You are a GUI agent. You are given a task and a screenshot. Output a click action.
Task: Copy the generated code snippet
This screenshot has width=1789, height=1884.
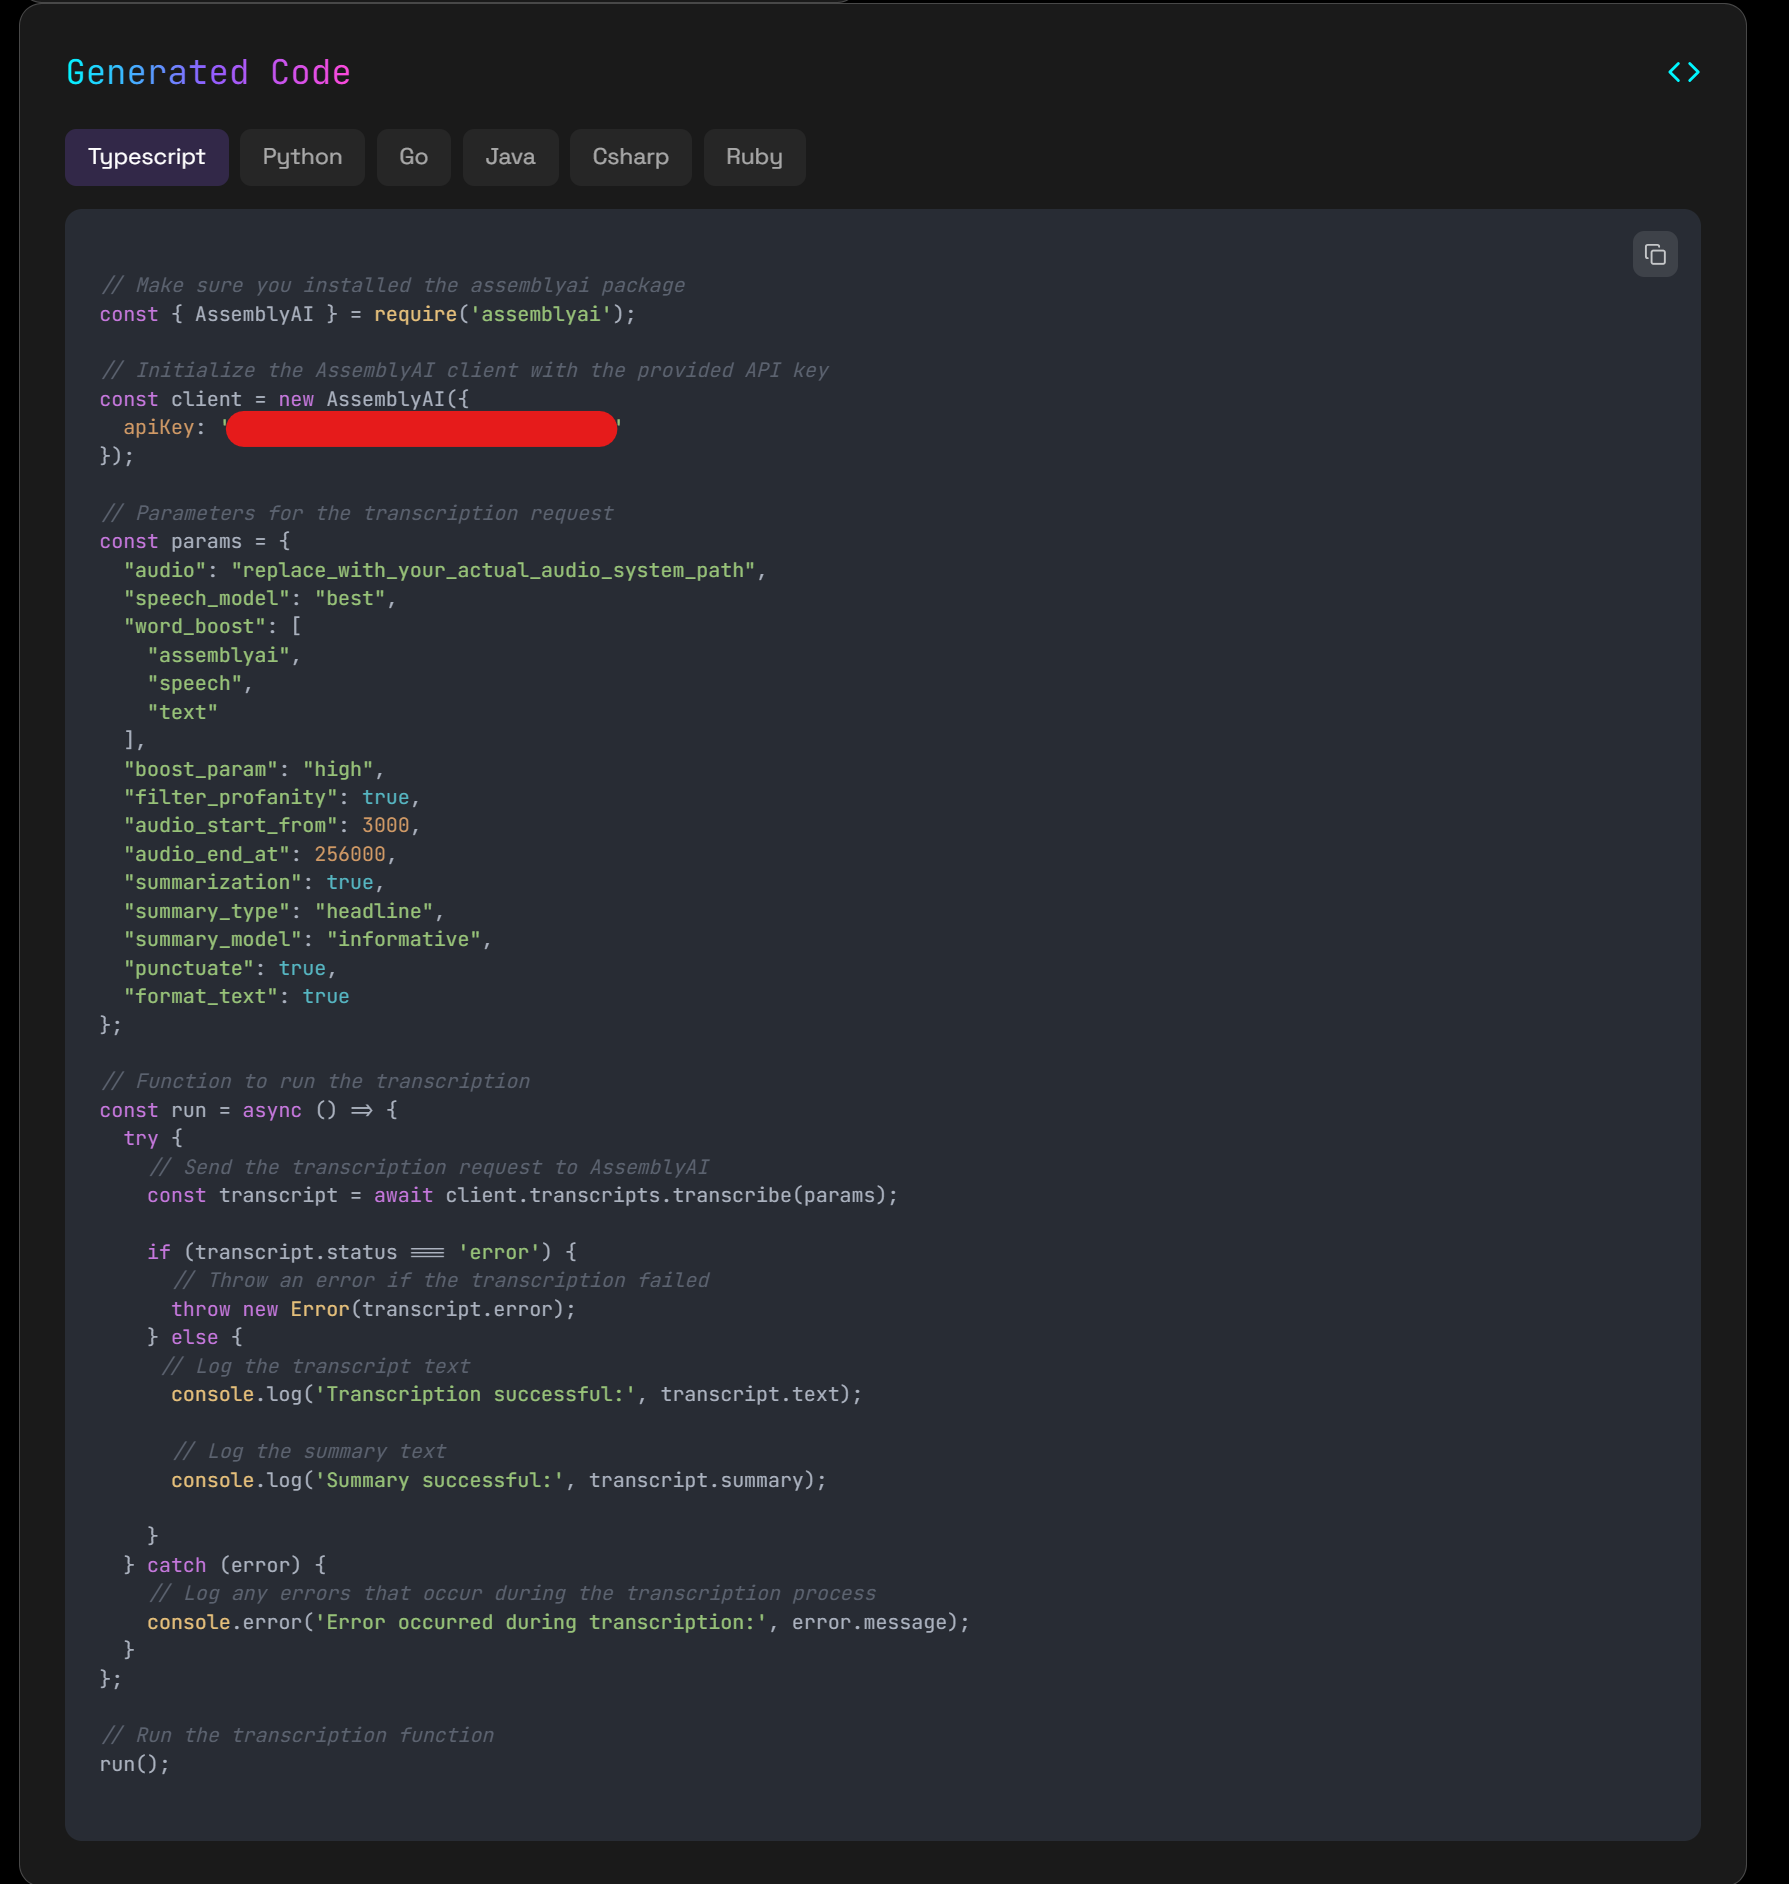(1655, 254)
